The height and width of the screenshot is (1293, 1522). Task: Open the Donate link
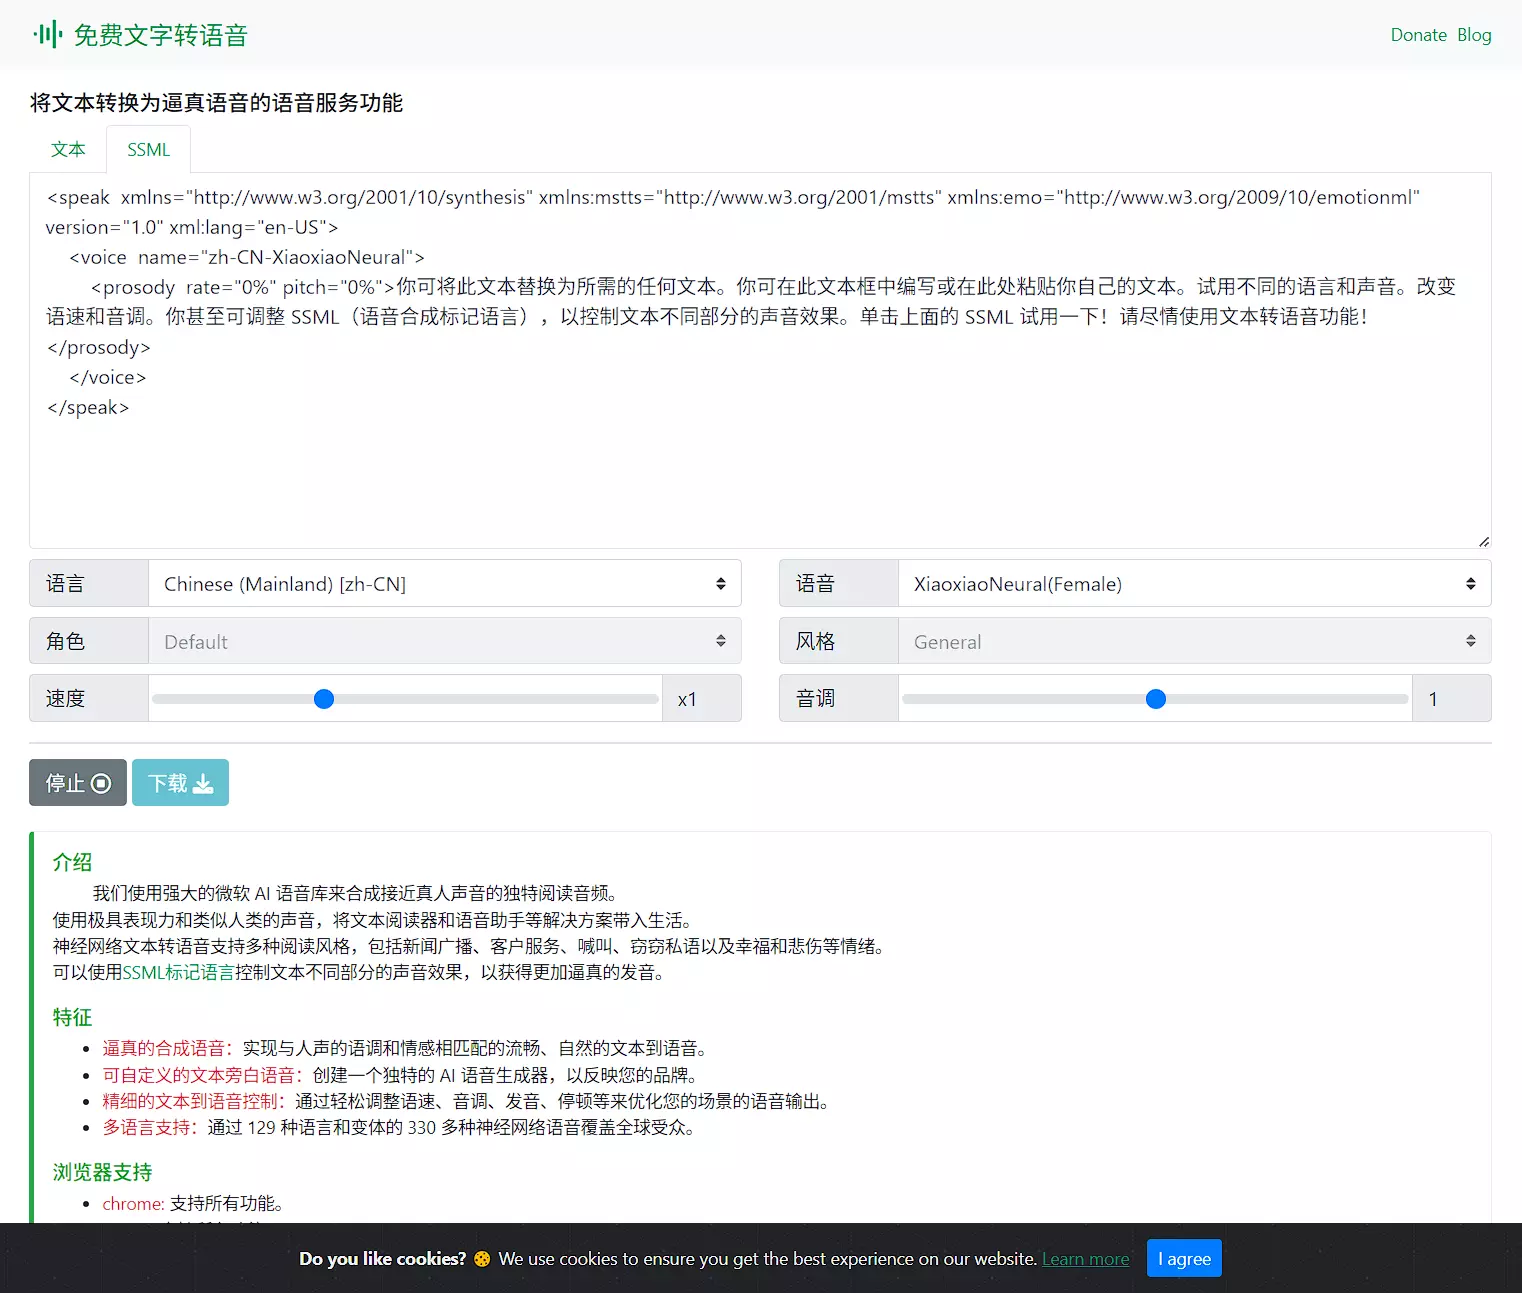point(1418,35)
